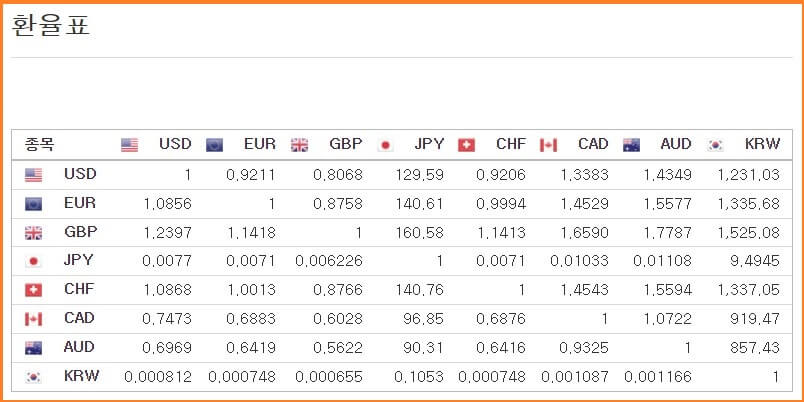The height and width of the screenshot is (402, 804).
Task: Click the KRW to JPY rate 0.1053
Action: 419,377
